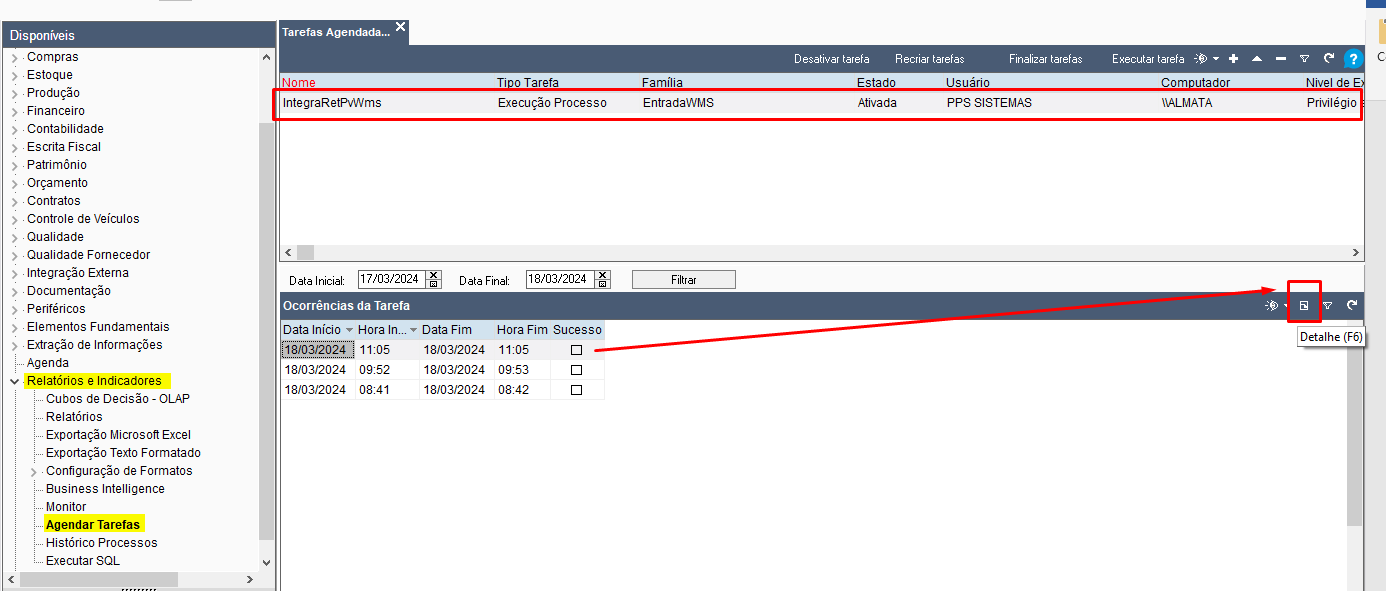Viewport: 1386px width, 591px height.
Task: Open the Detalhe (F6) icon in Ocorrências toolbar
Action: pos(1304,305)
